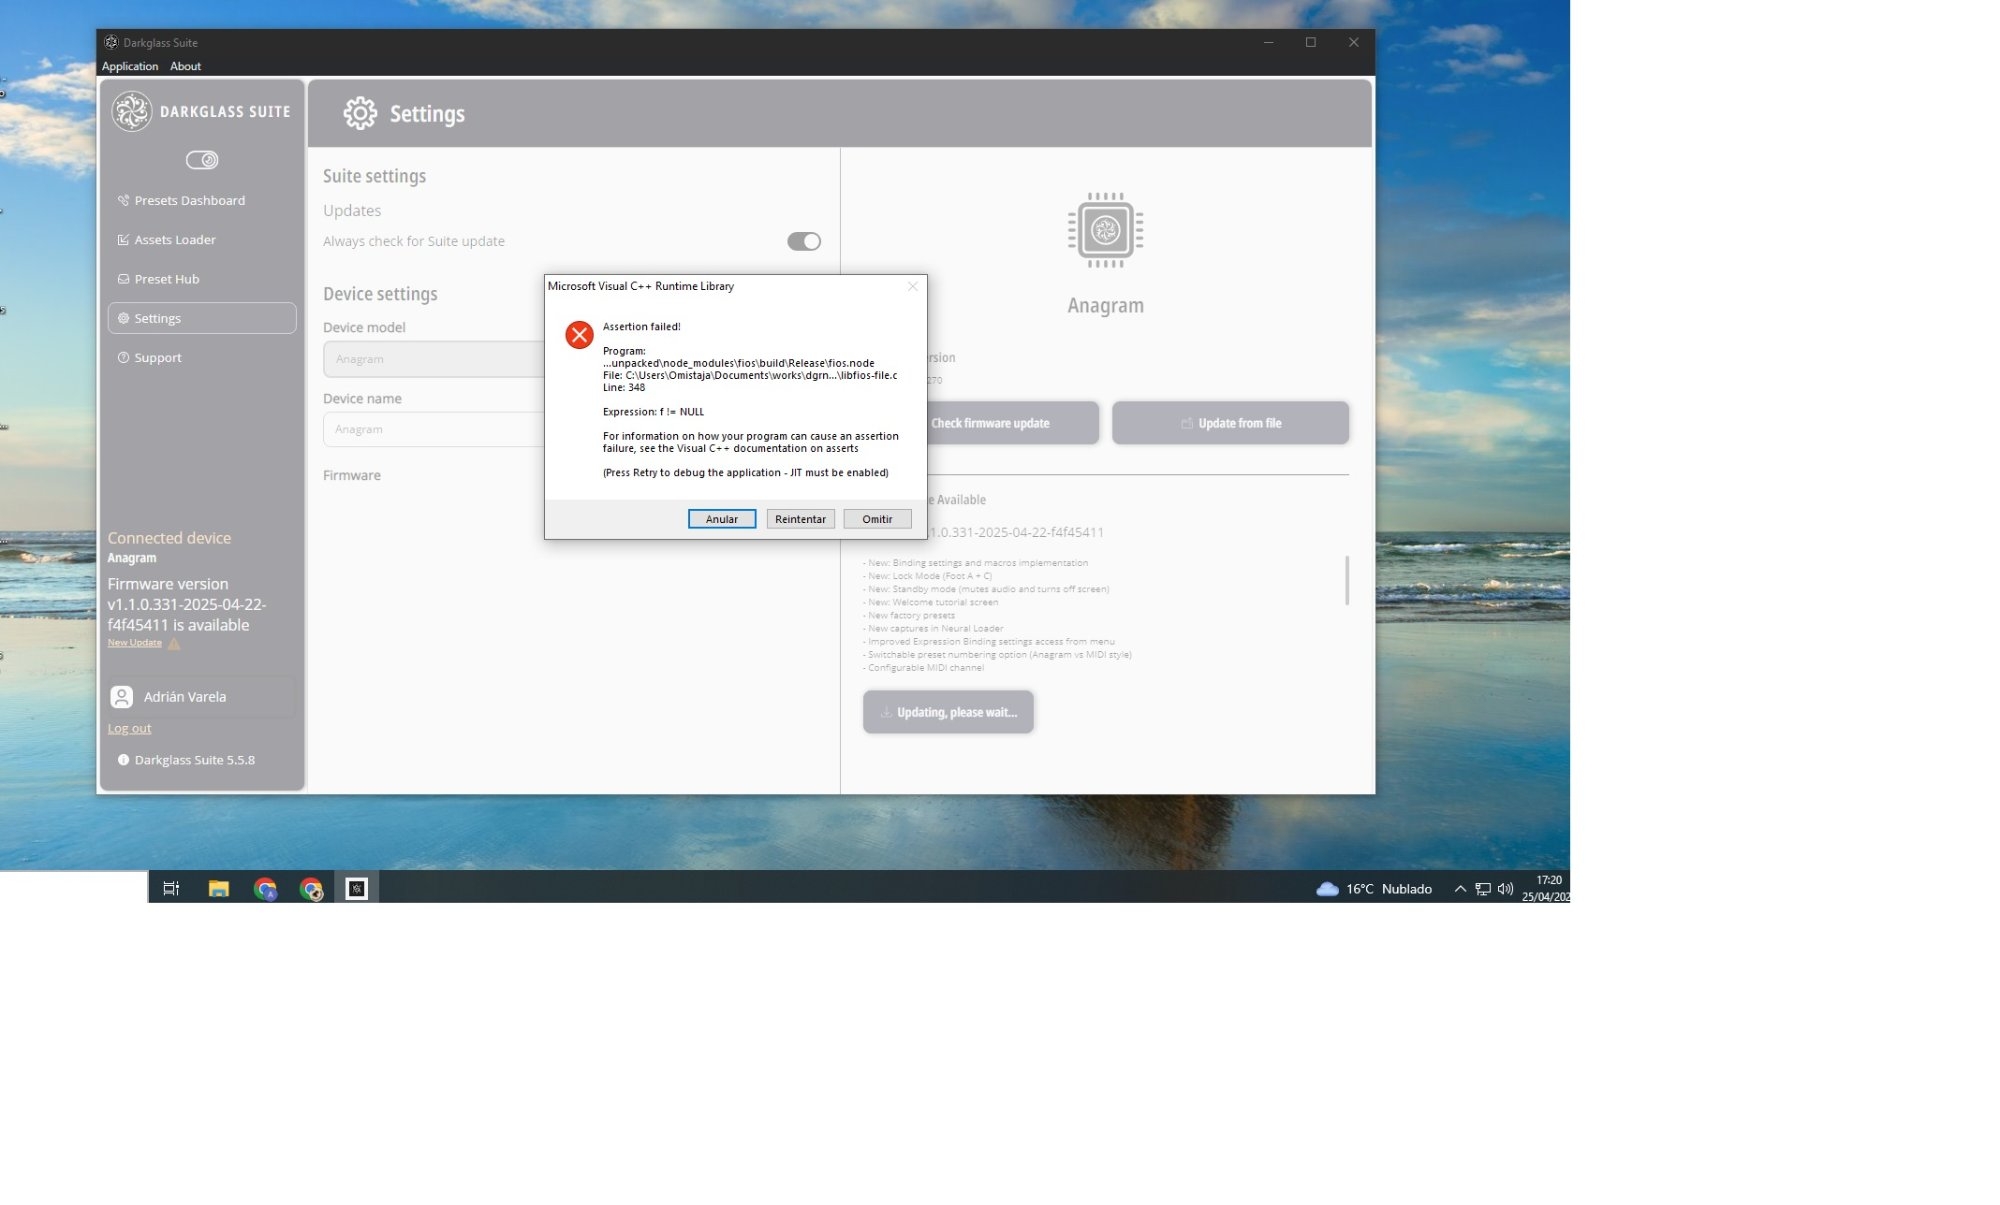Open Chrome icon beside Darkglass taskbar icon
This screenshot has height=1205, width=2000.
click(311, 888)
